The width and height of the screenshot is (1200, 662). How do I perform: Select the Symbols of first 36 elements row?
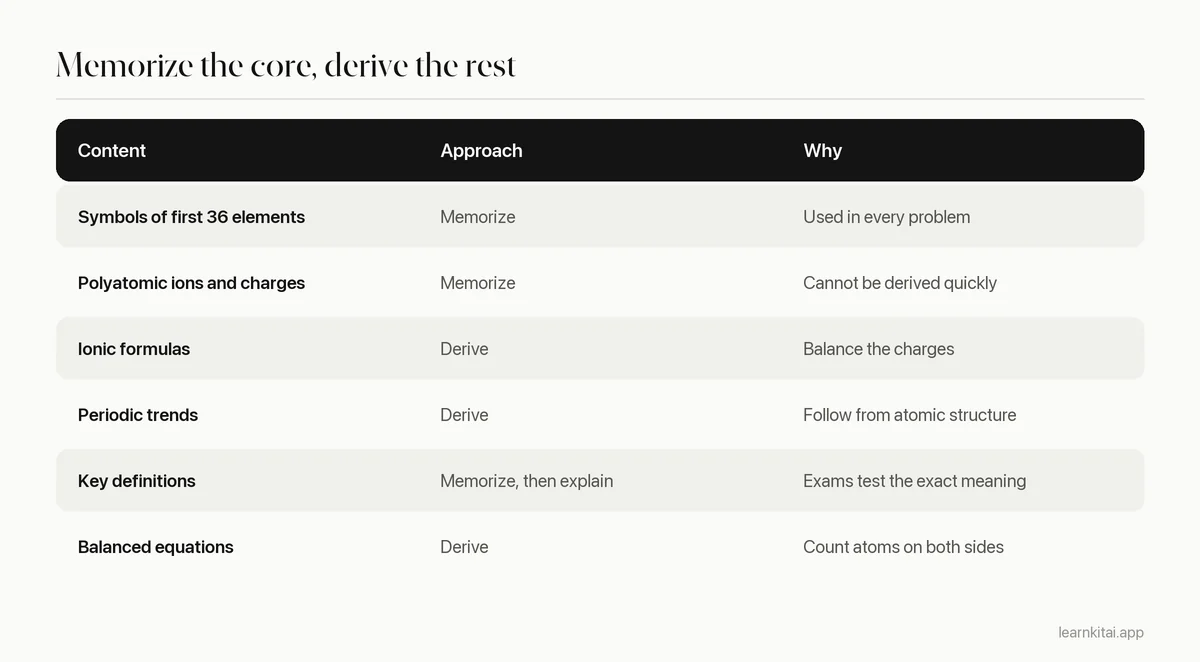pos(600,217)
